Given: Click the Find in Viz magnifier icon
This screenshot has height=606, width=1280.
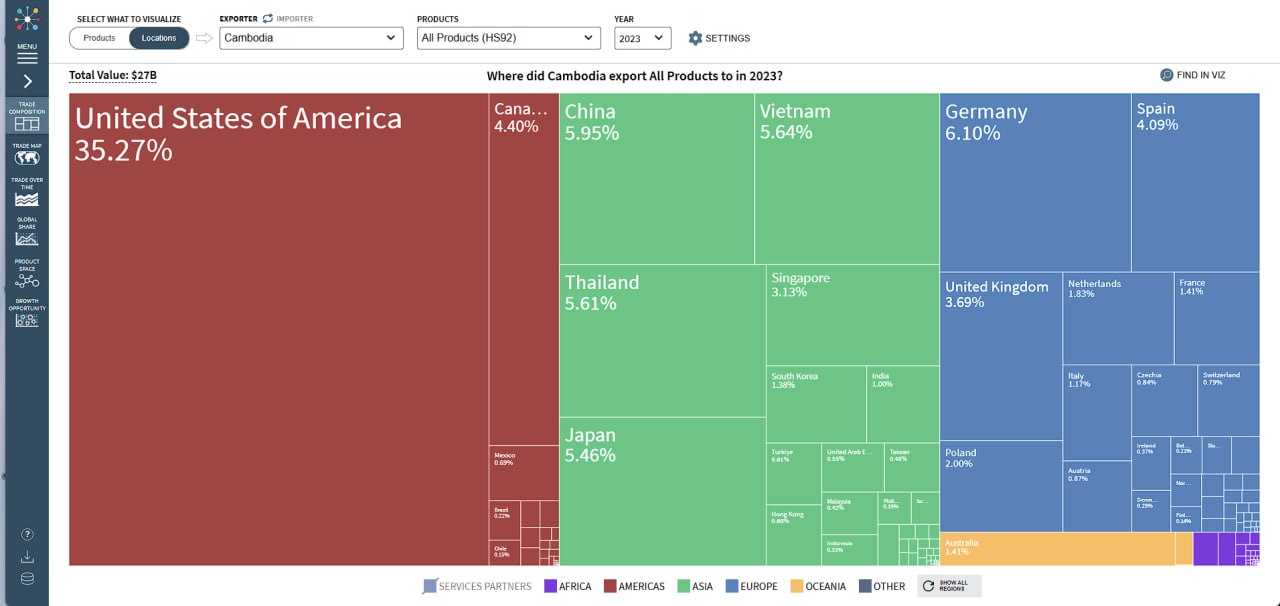Looking at the screenshot, I should [x=1166, y=75].
